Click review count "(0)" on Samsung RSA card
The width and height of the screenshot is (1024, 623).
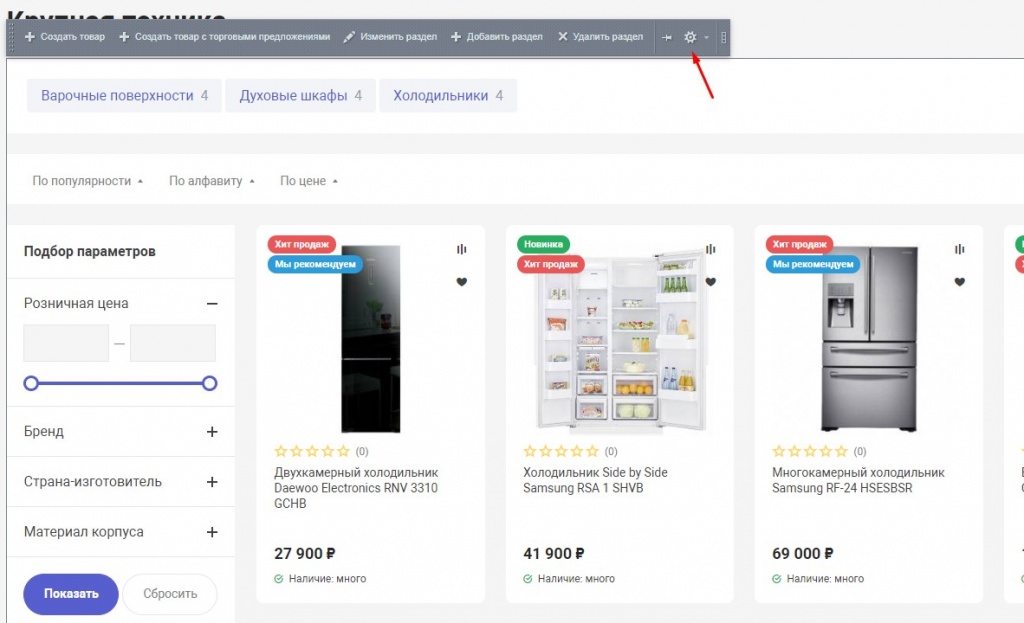611,451
